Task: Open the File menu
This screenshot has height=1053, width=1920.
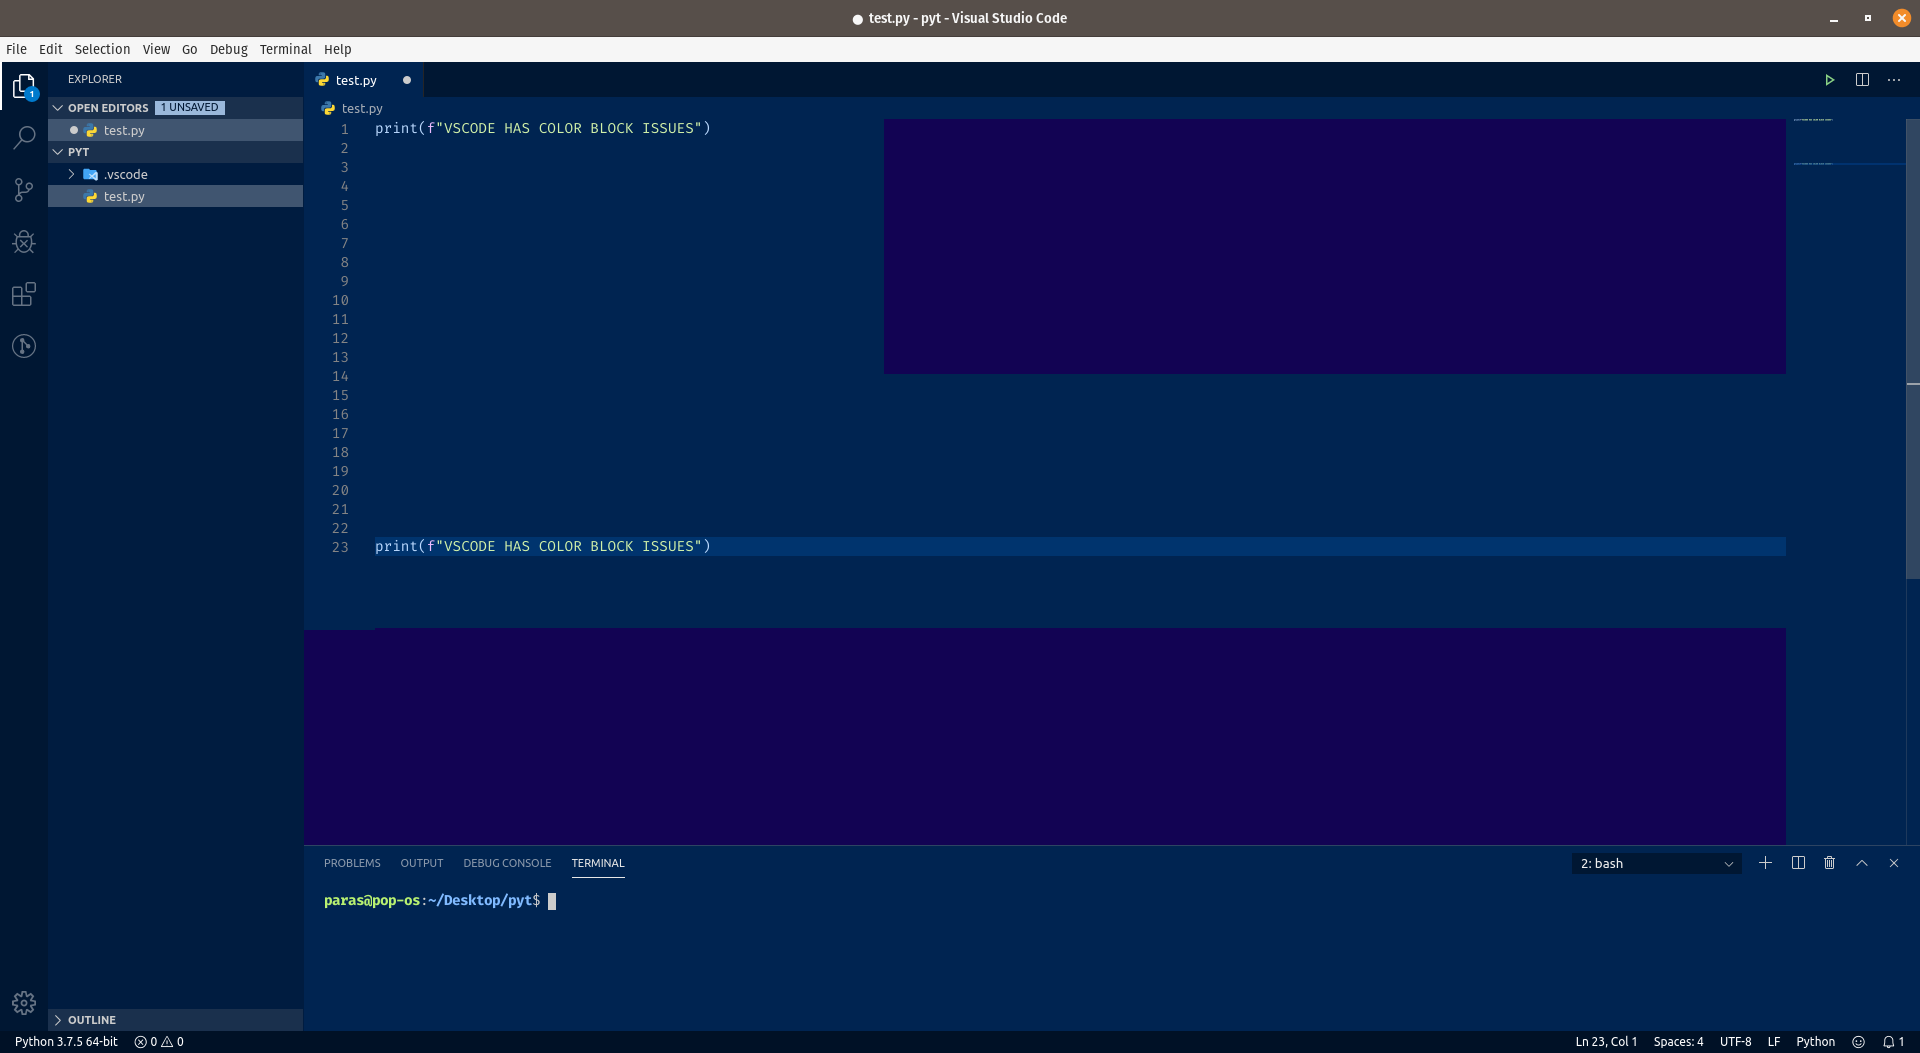Action: coord(17,49)
